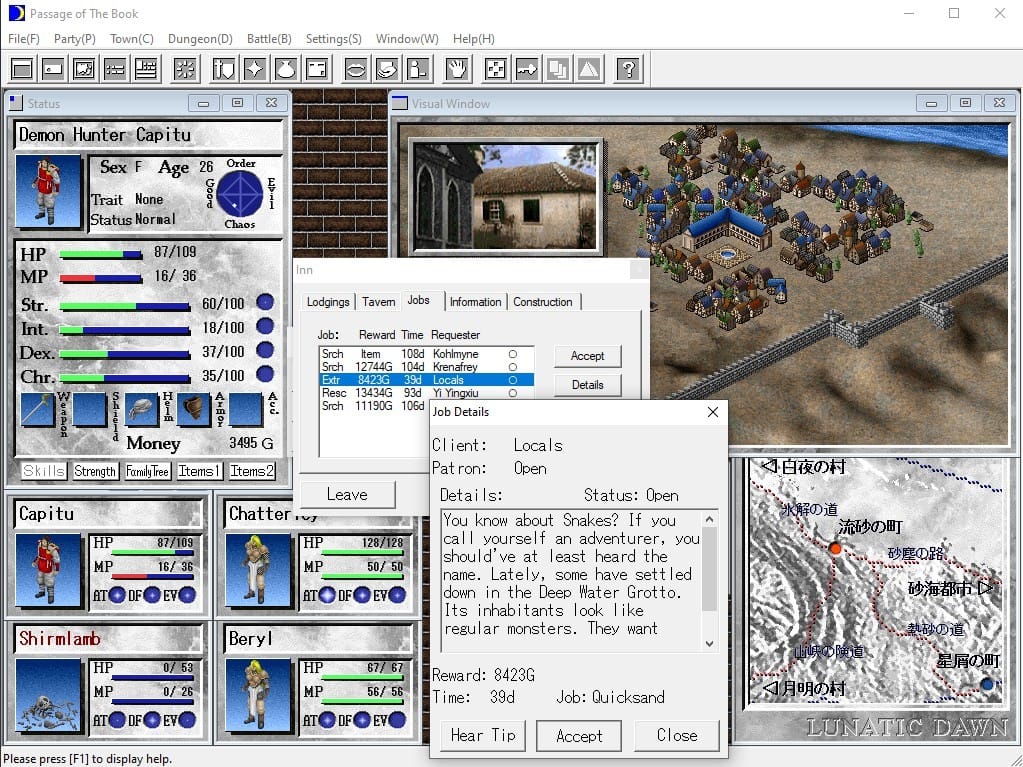Open the Dungeon(D) menu
The width and height of the screenshot is (1023, 767).
200,39
